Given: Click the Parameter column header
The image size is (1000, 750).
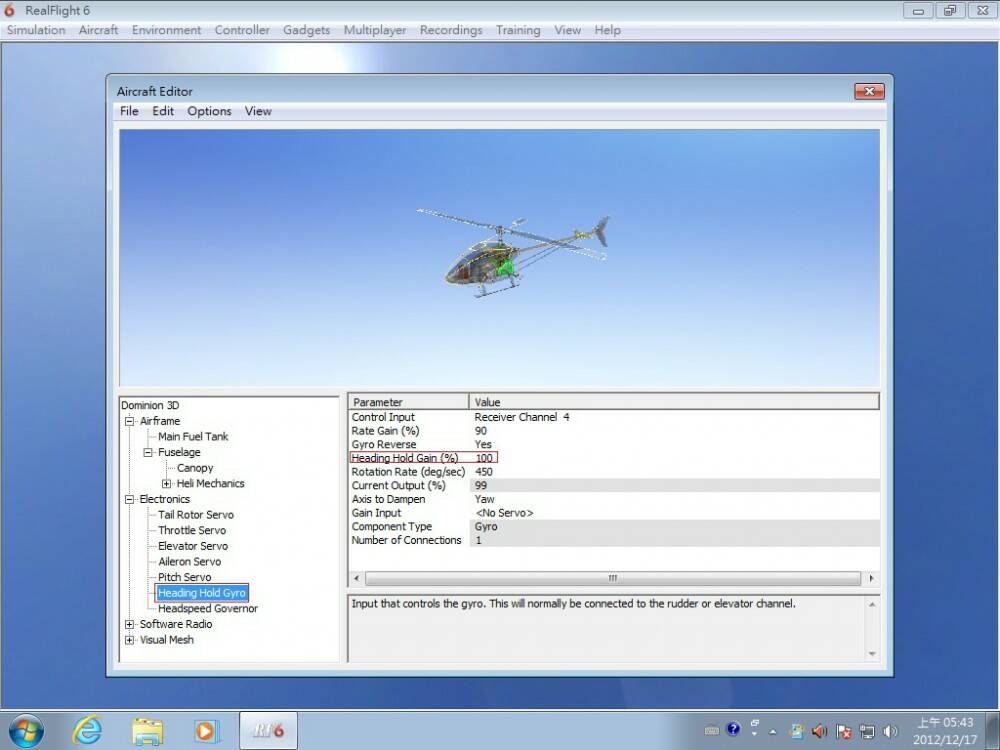Looking at the screenshot, I should click(409, 402).
